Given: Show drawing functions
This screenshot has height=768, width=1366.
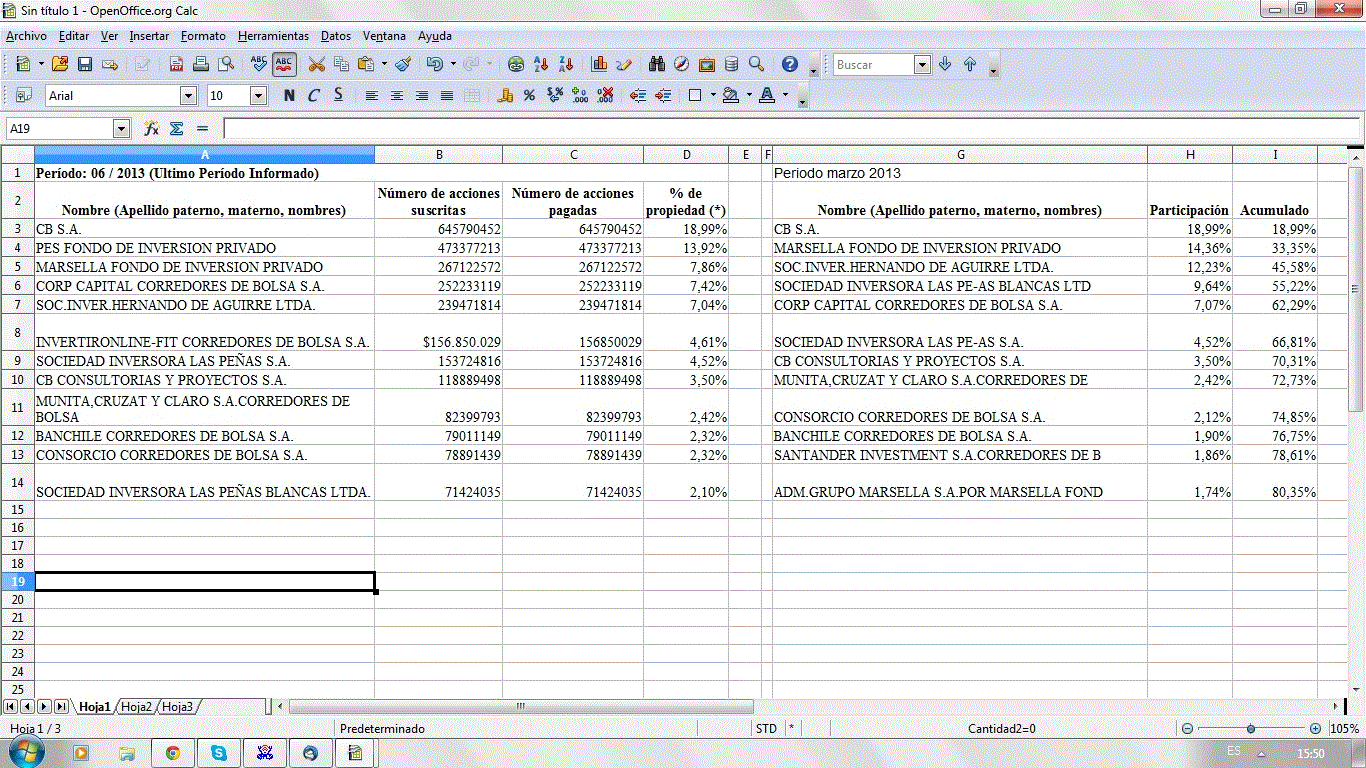Looking at the screenshot, I should pyautogui.click(x=624, y=64).
